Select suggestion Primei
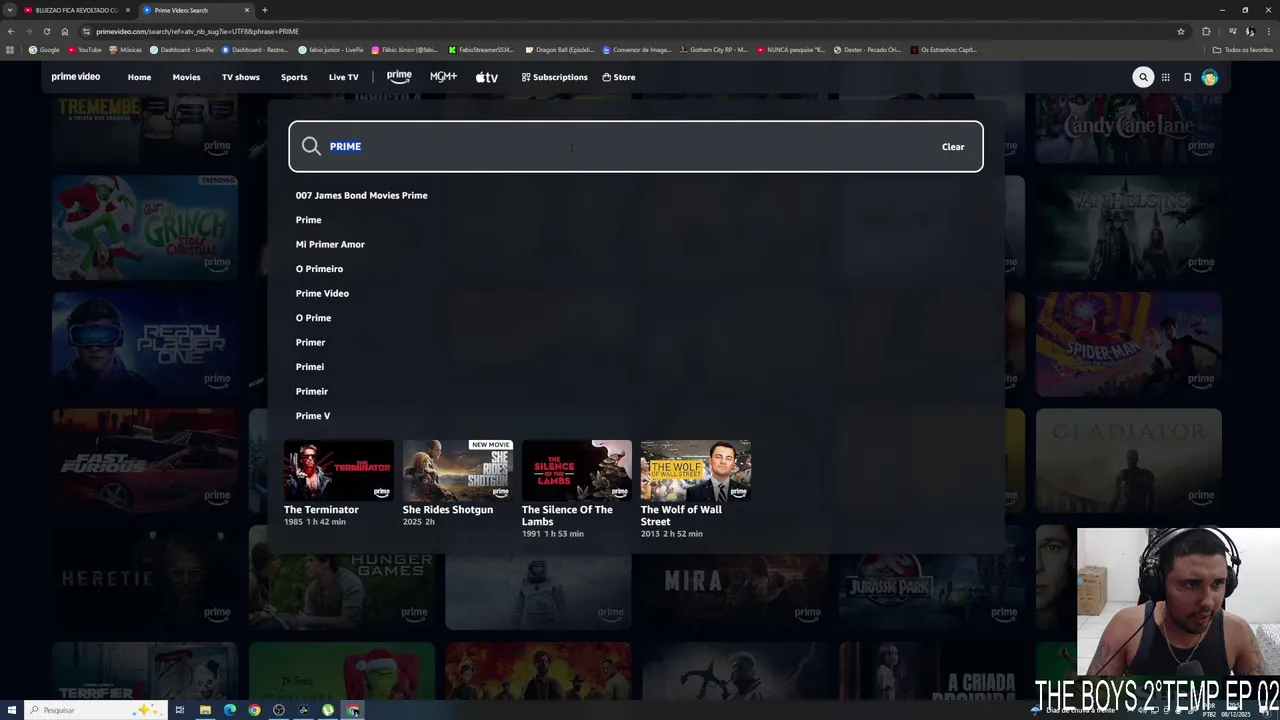 [310, 367]
